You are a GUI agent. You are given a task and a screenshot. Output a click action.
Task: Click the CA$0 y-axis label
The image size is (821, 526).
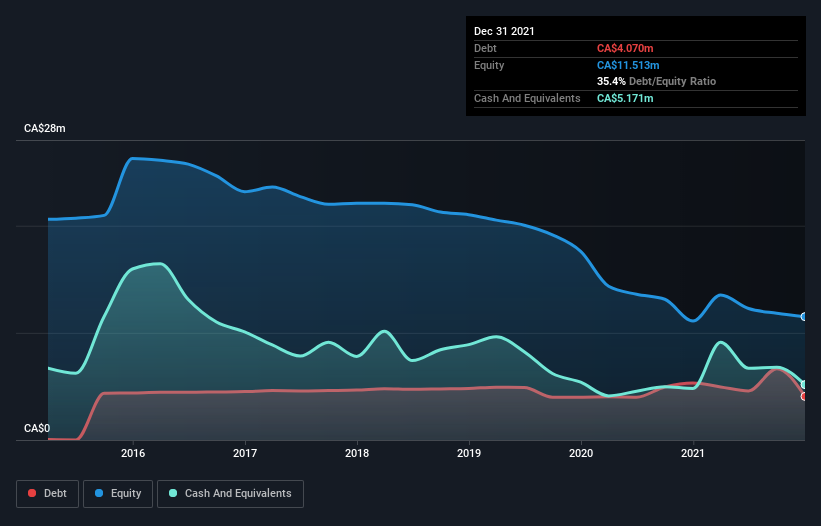point(37,428)
